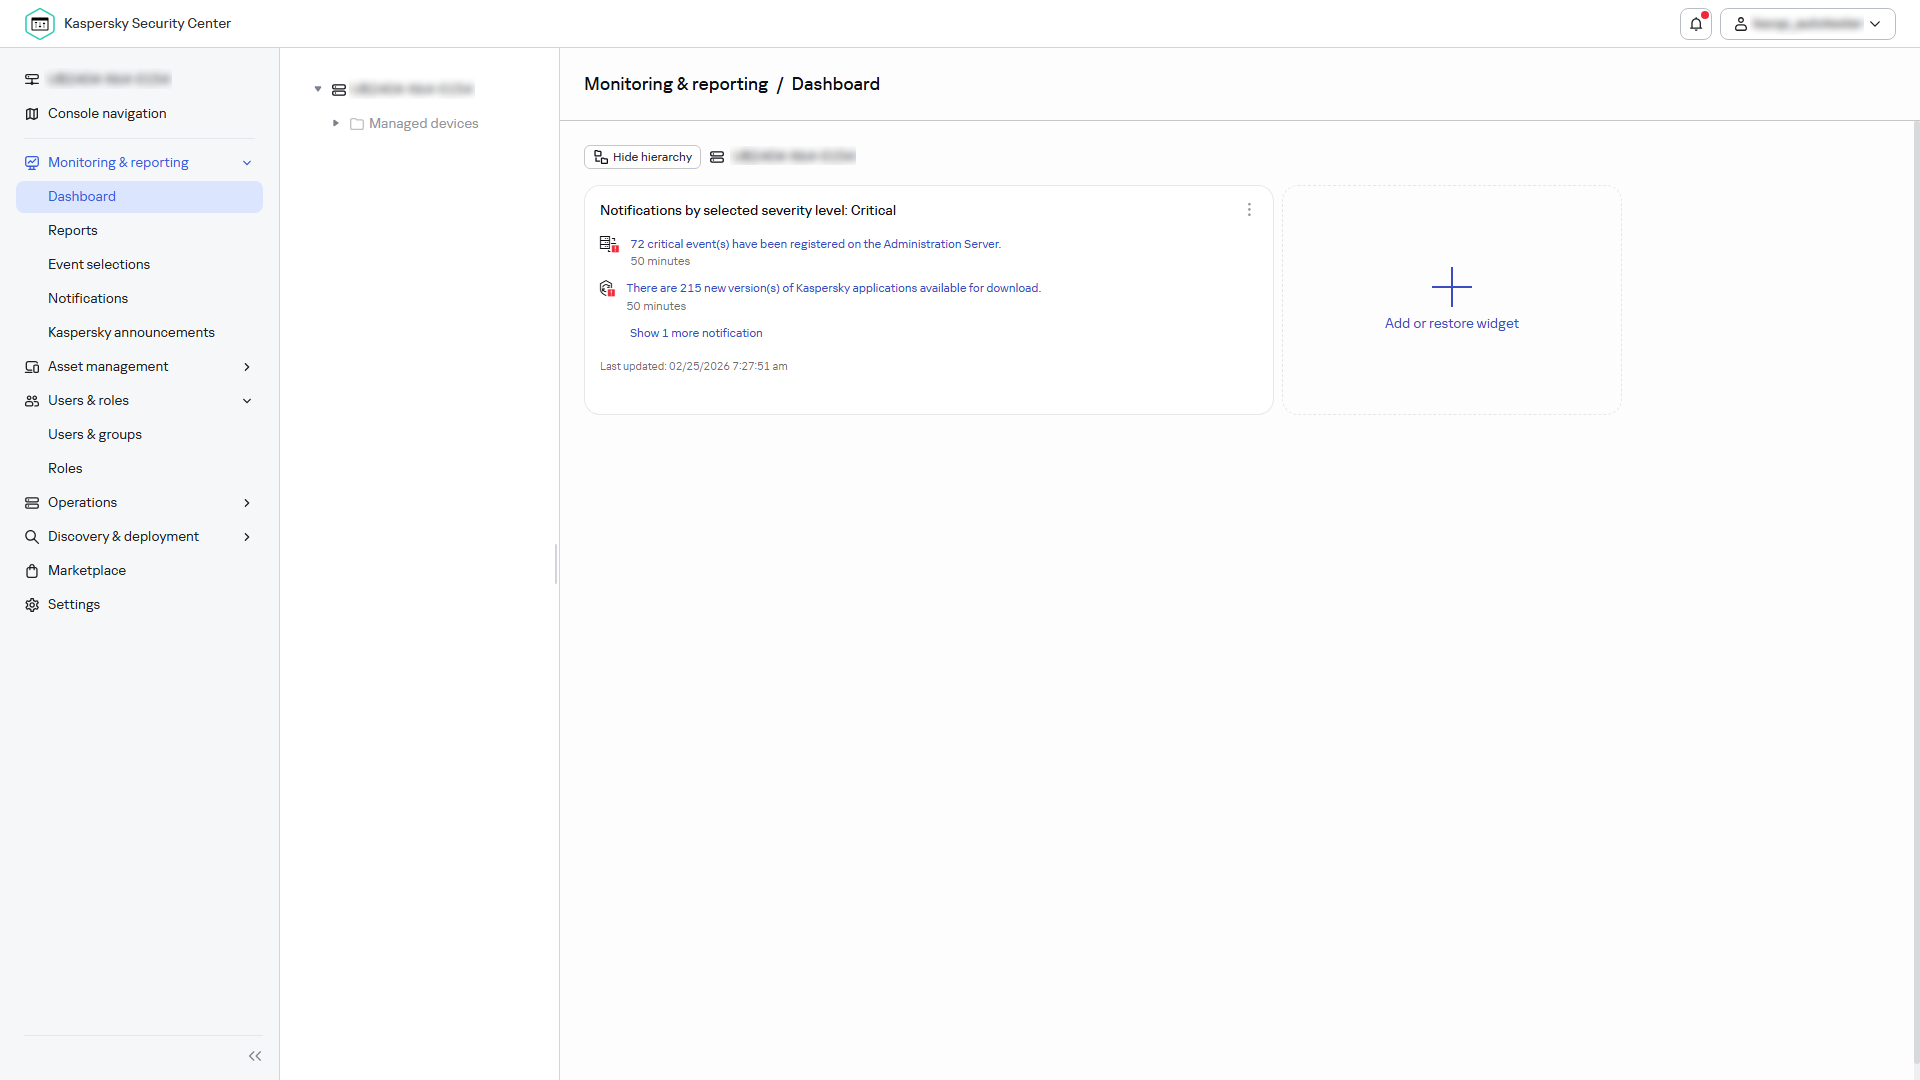
Task: Click the Settings gear icon
Action: tap(32, 605)
